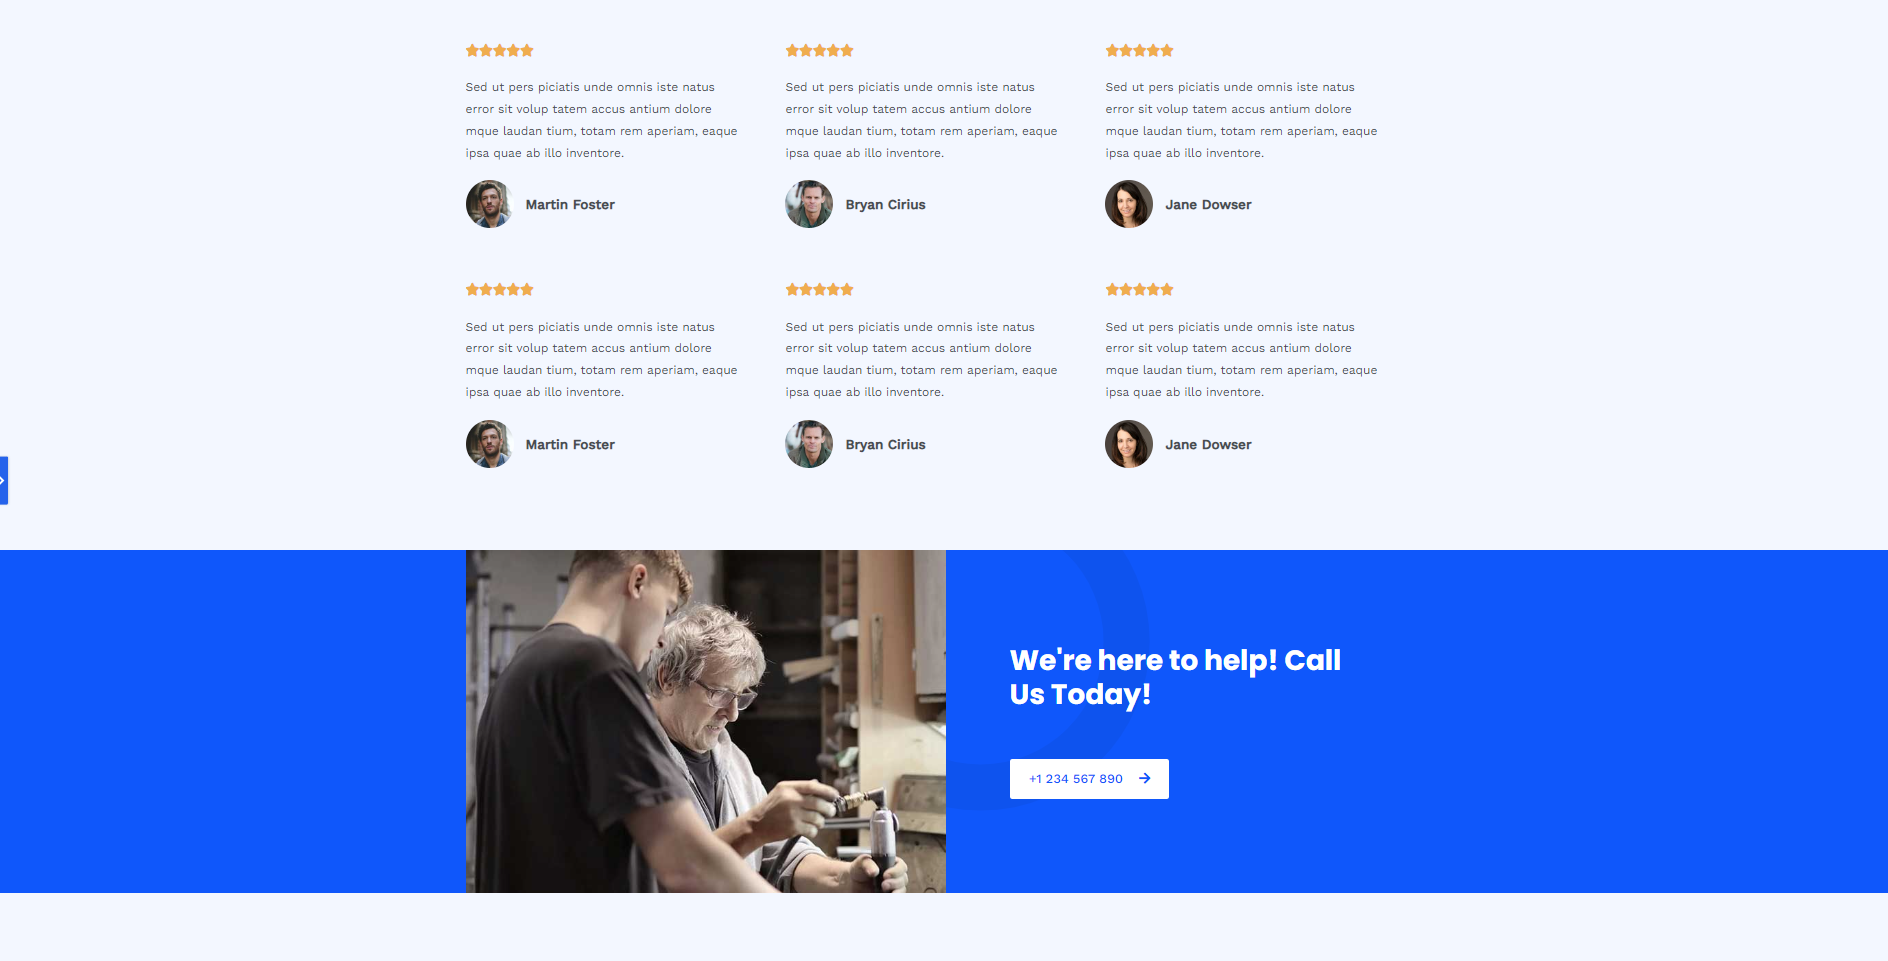Click the star rating above the first Jane Dowser review
The width and height of the screenshot is (1888, 961).
(x=1139, y=50)
